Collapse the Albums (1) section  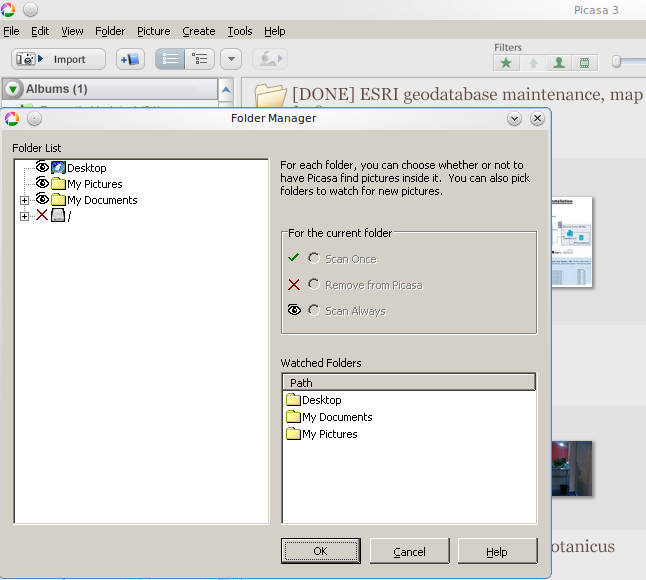(13, 89)
